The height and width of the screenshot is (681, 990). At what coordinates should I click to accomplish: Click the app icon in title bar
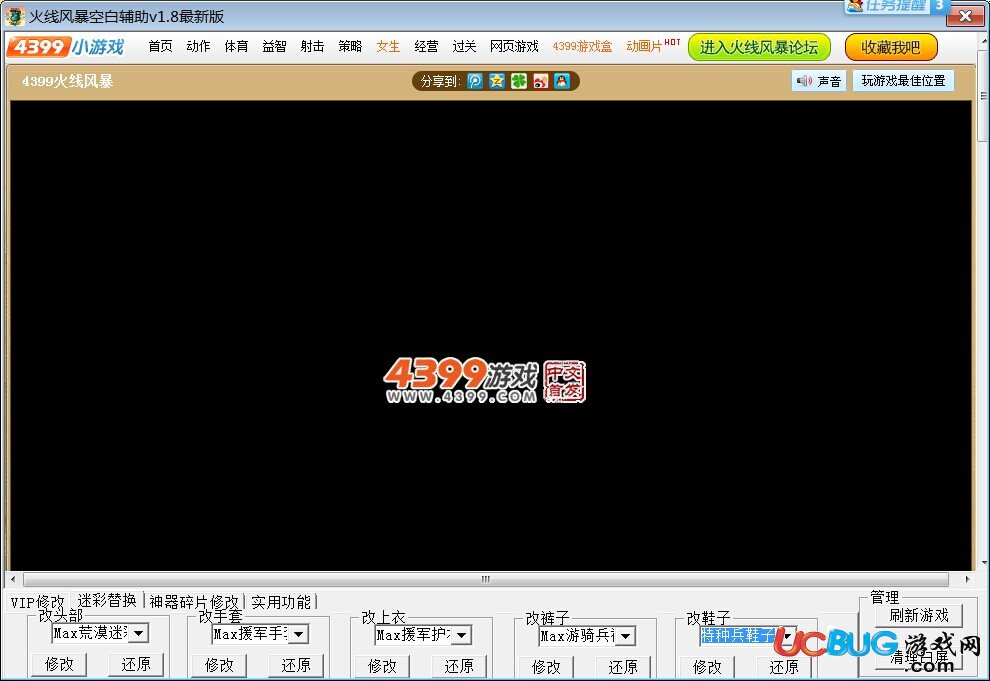15,16
